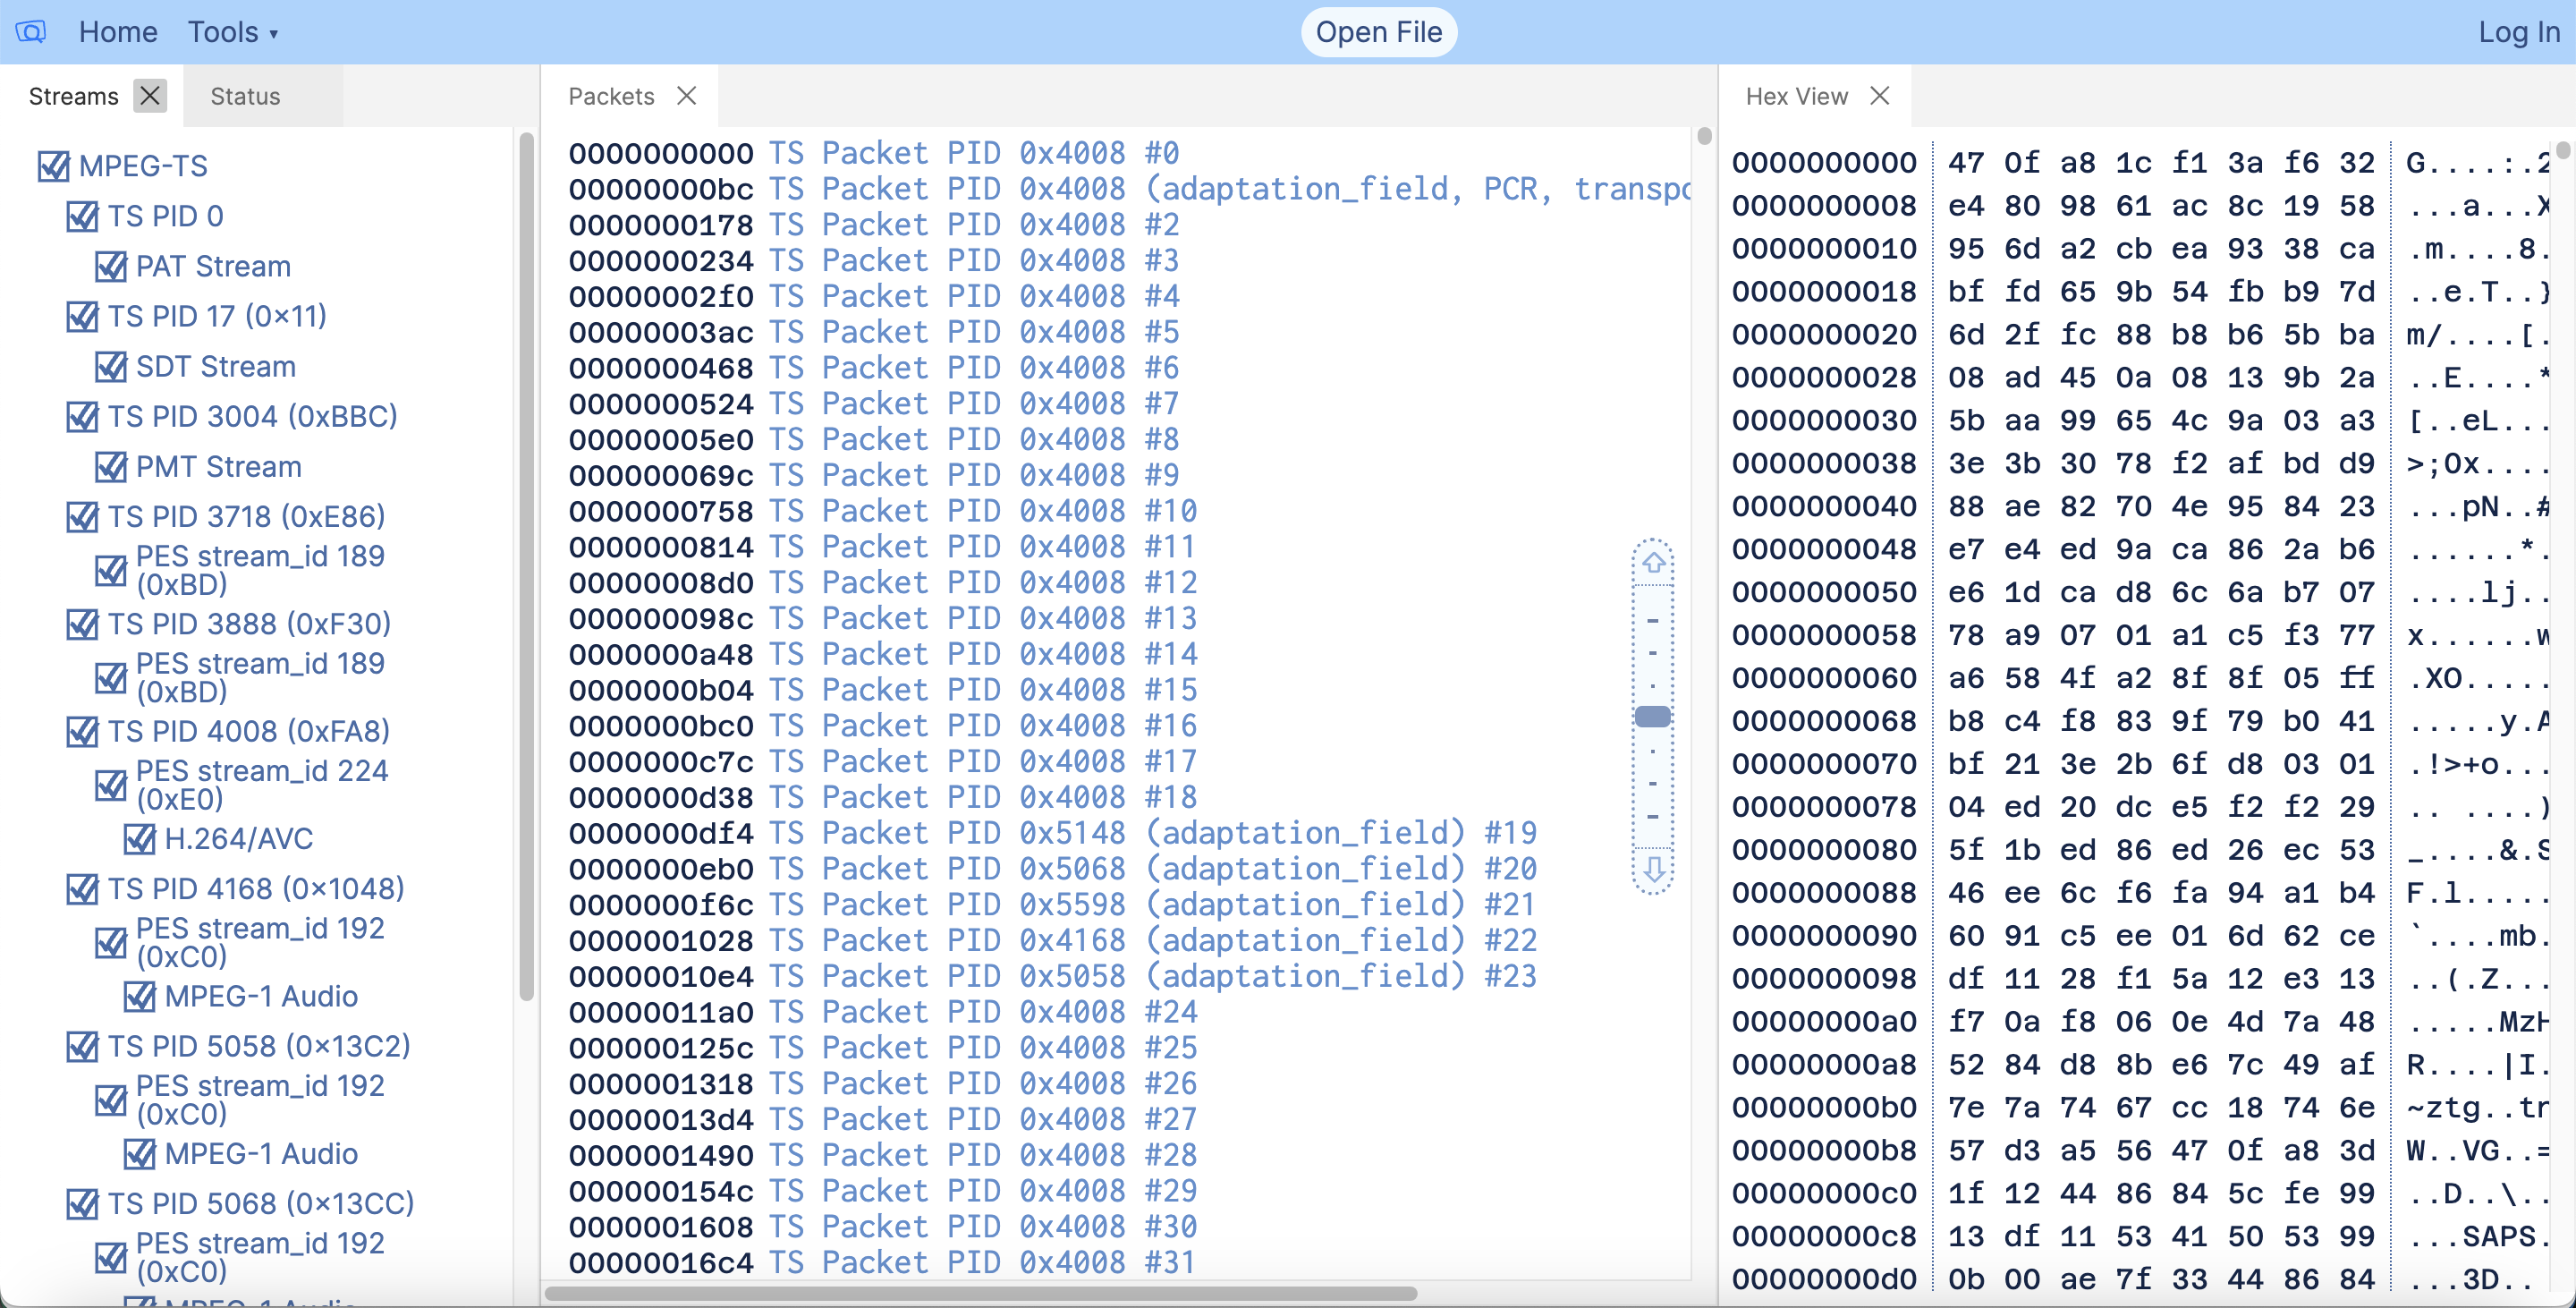Close the Packets tab with its X icon
Viewport: 2576px width, 1308px height.
[x=687, y=95]
